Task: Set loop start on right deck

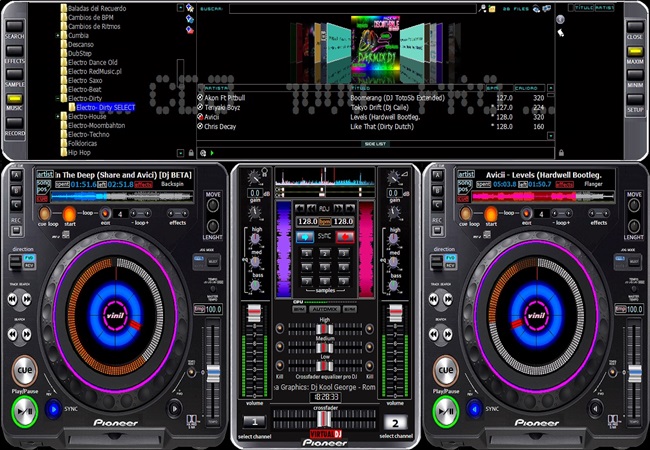Action: 490,214
